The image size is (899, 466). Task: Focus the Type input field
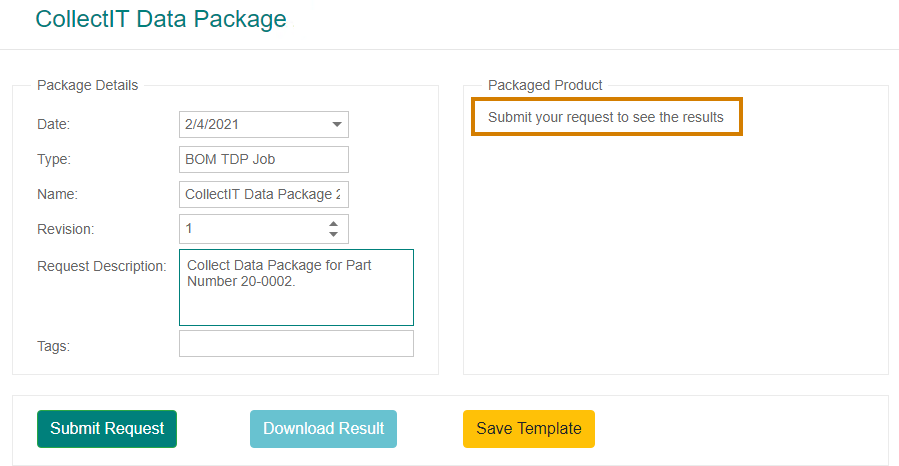coord(264,159)
